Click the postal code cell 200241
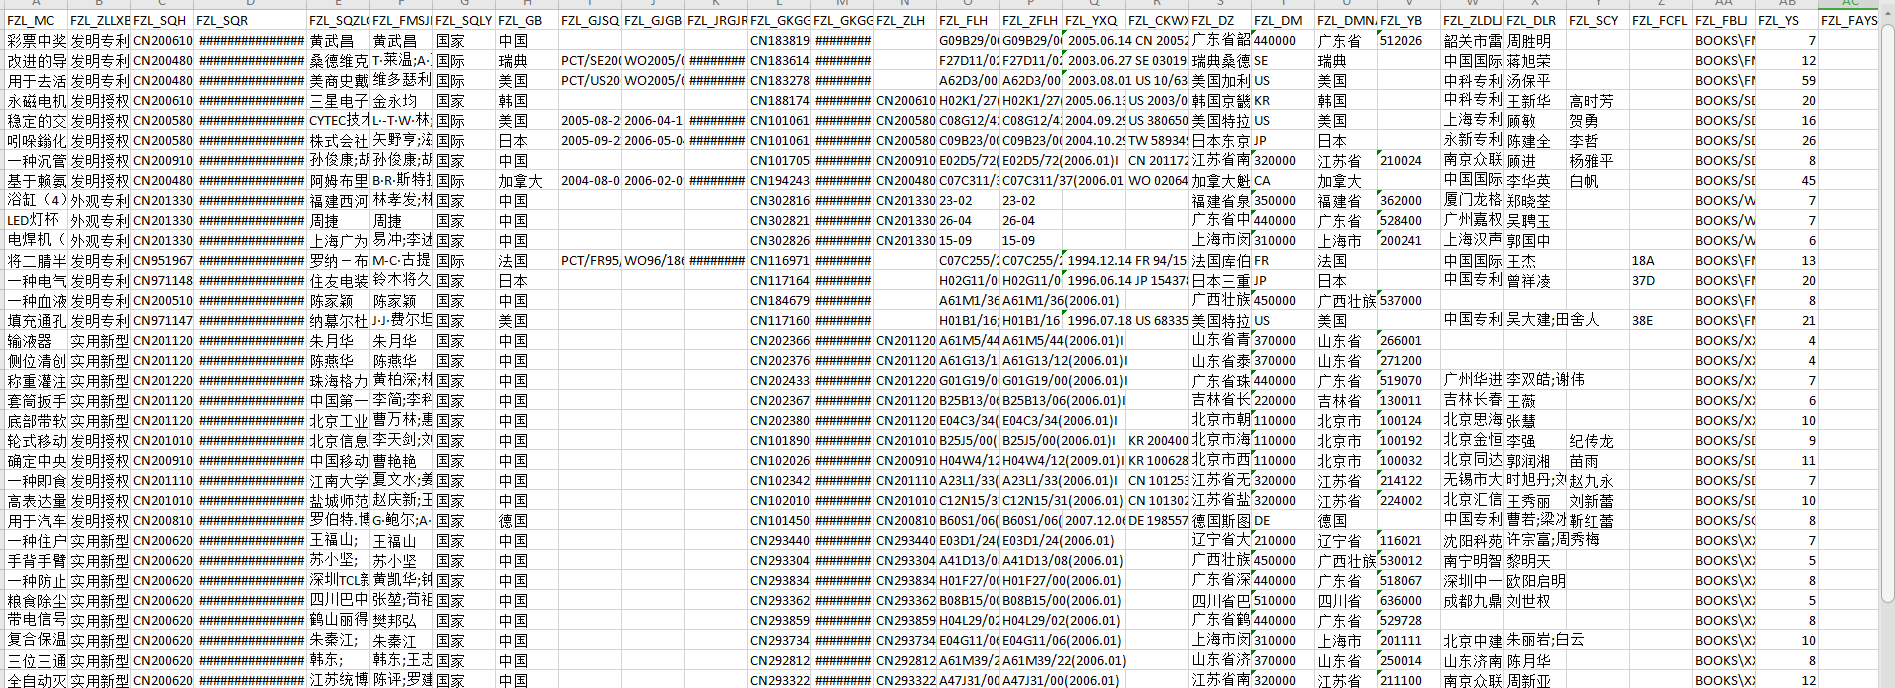The height and width of the screenshot is (688, 1895). 1409,240
